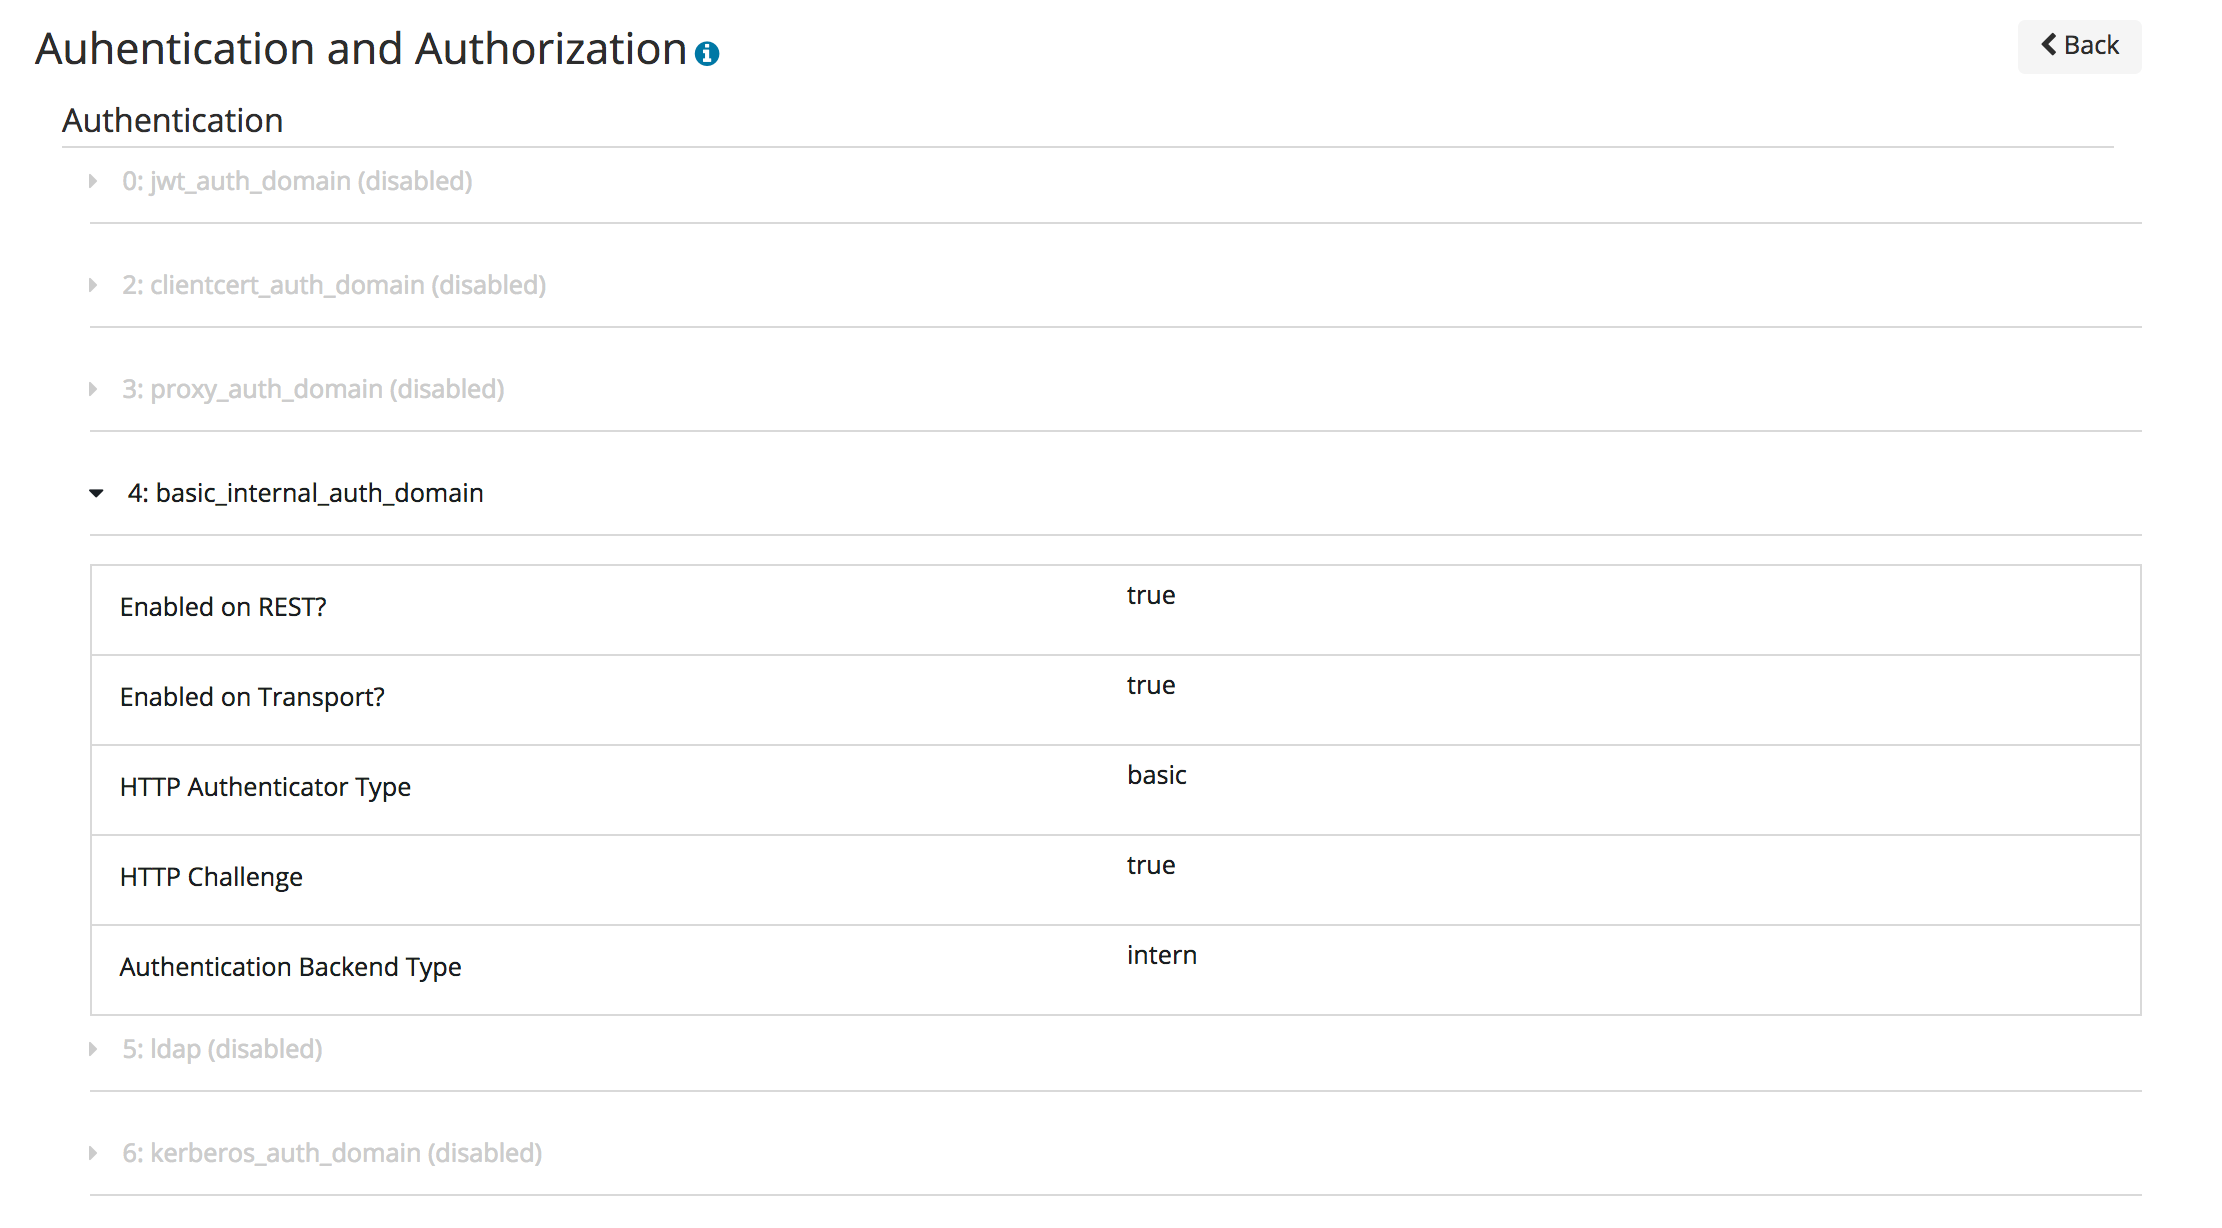Click the 4: basic_internal_auth_domain header
Image resolution: width=2222 pixels, height=1228 pixels.
[x=305, y=493]
